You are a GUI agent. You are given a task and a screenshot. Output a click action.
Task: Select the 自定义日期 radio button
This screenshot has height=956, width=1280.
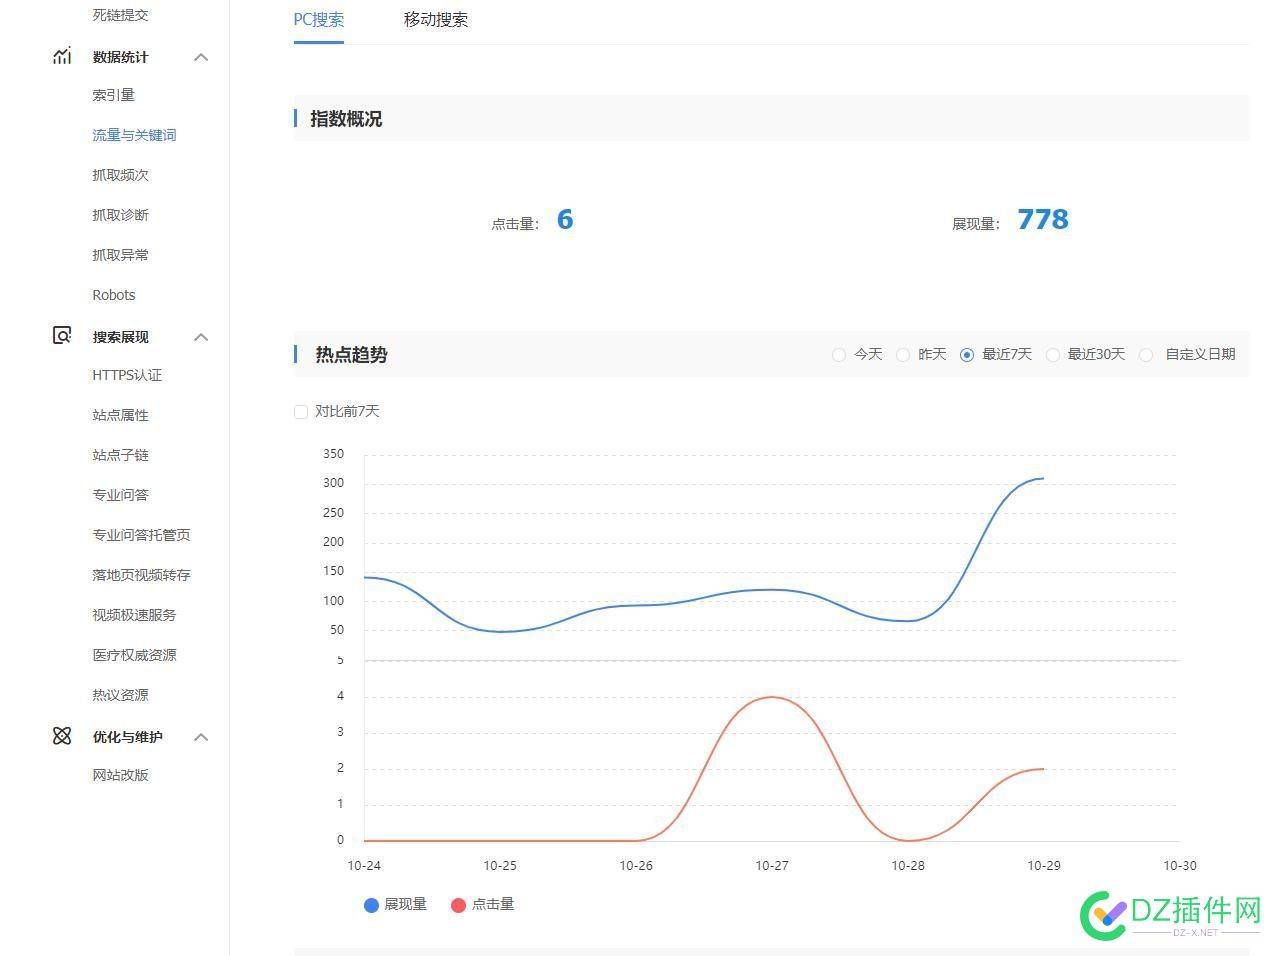pyautogui.click(x=1147, y=355)
